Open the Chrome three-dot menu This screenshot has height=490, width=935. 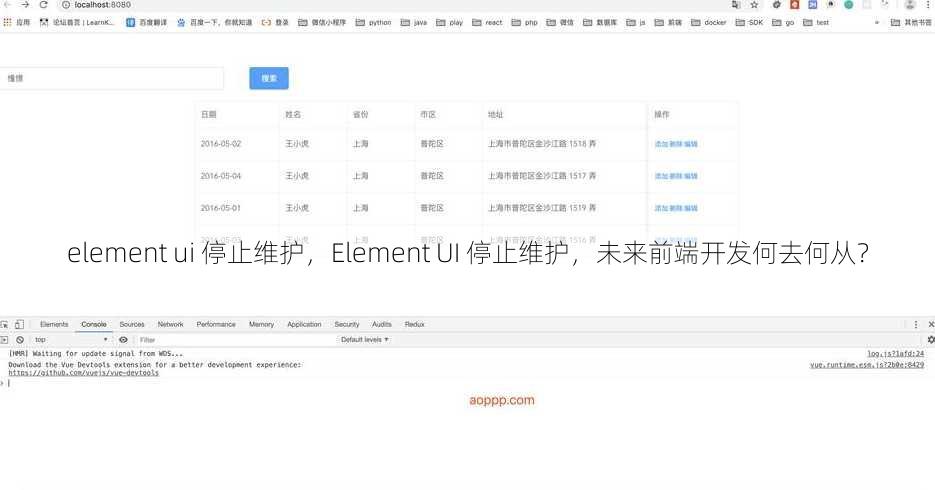click(928, 5)
